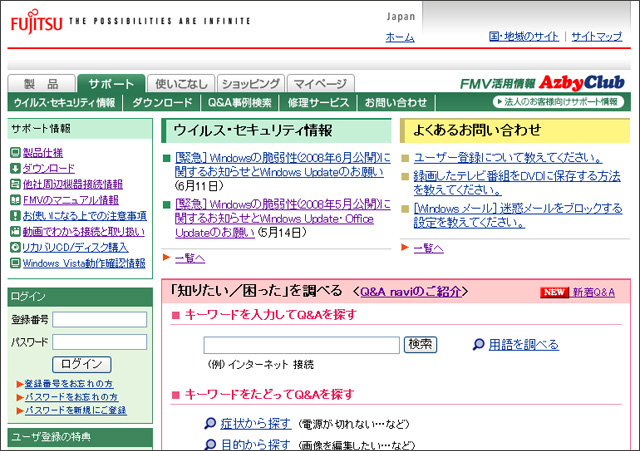Open パスワードを新規にご登録 link
640x451 pixels.
click(76, 411)
